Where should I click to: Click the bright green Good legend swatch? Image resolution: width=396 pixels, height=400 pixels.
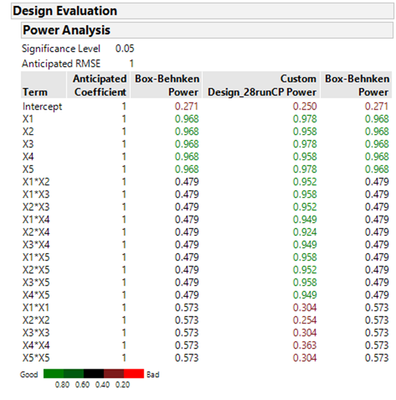tap(53, 373)
